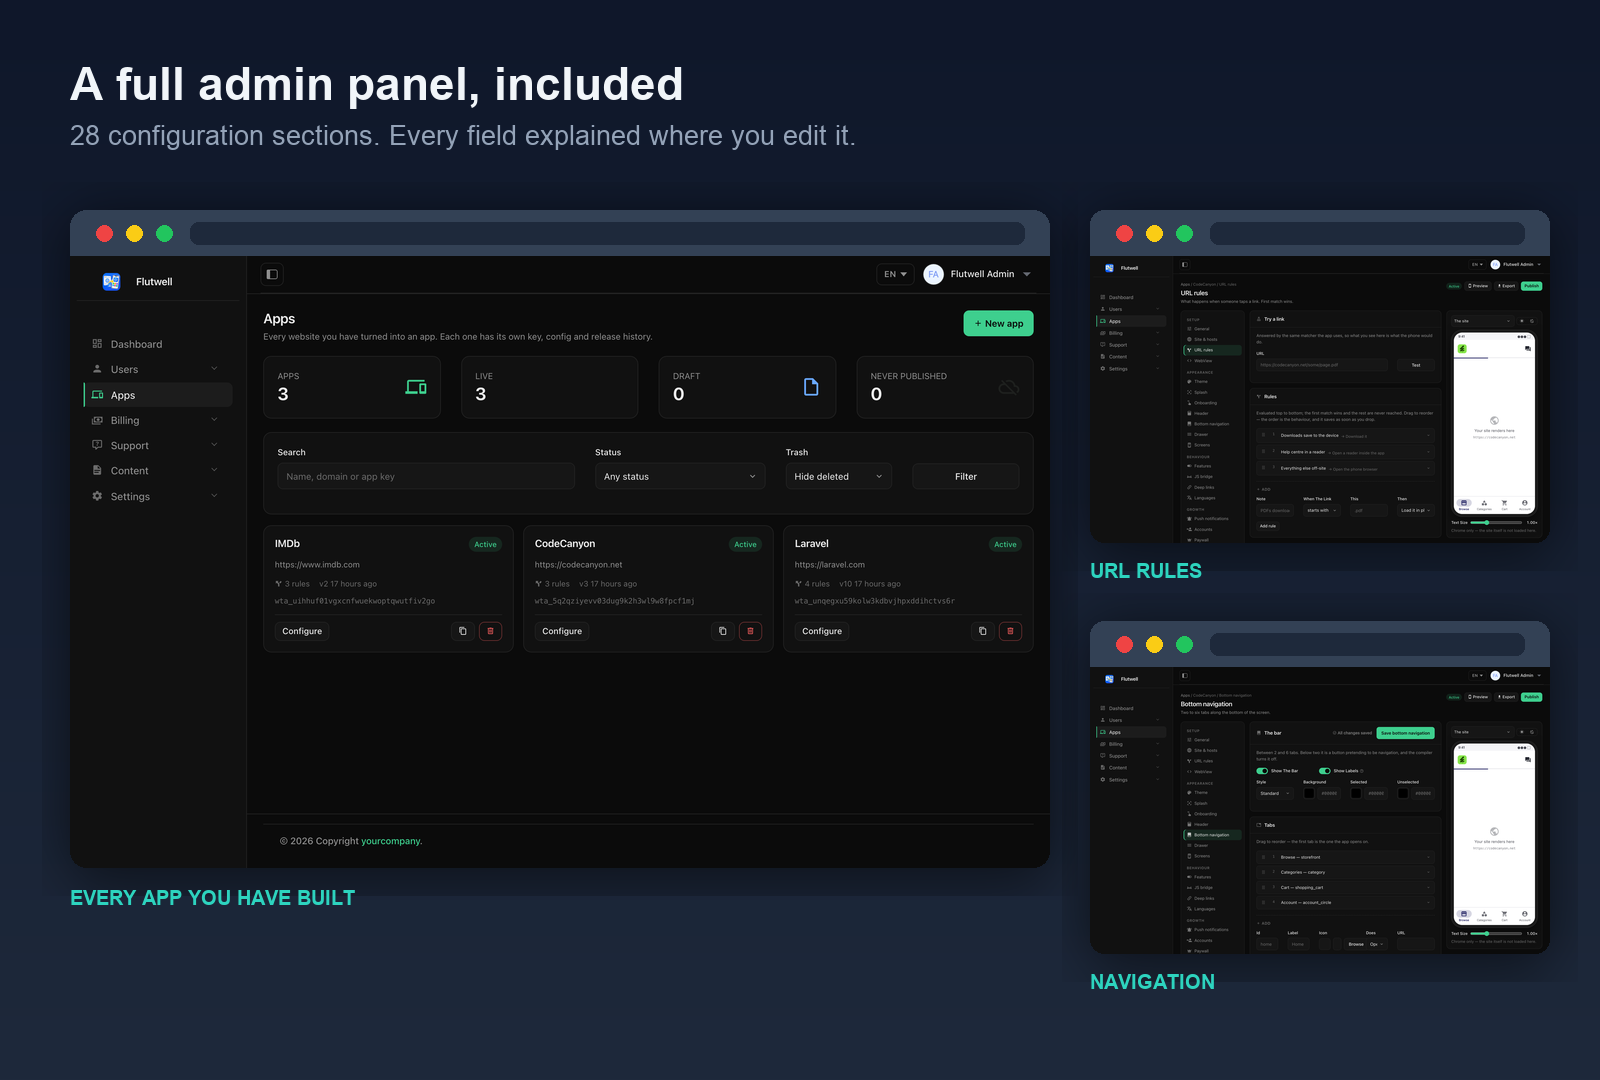Tap Account icon in URL rules phone preview

pos(1524,503)
